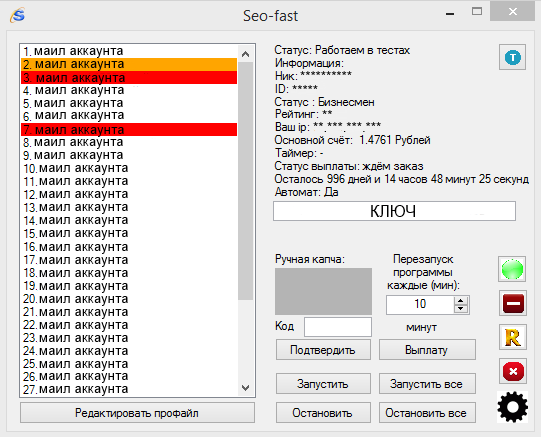Image resolution: width=541 pixels, height=437 pixels.
Task: Click the Автомат: Да line
Action: [306, 192]
